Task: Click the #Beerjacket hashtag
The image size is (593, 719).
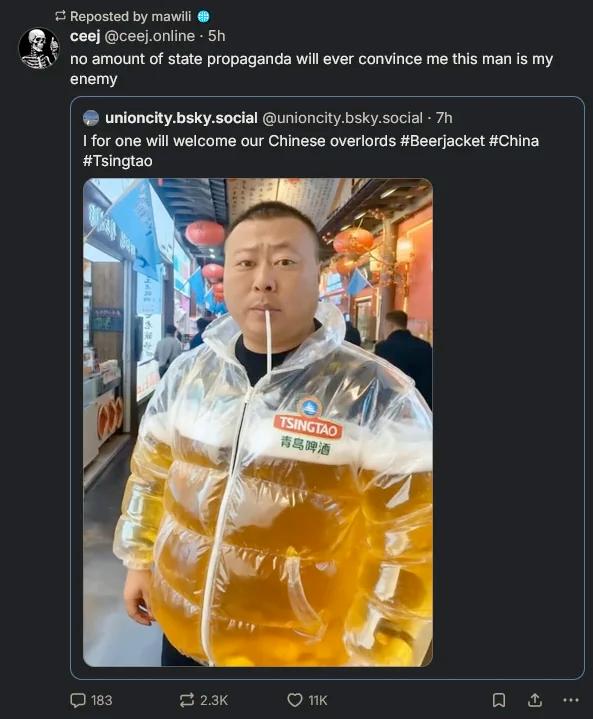Action: point(442,141)
